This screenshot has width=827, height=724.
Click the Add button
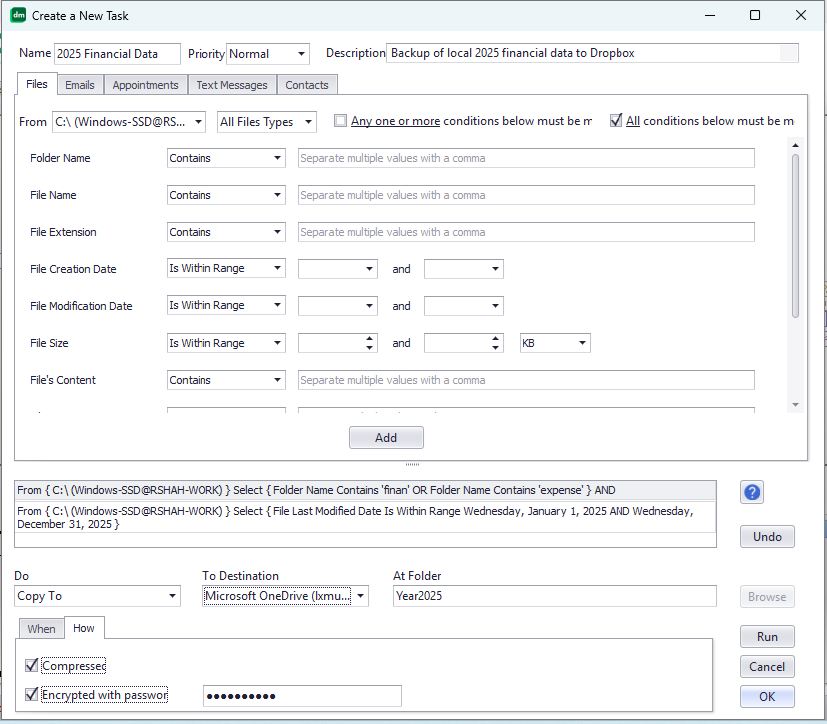coord(386,437)
